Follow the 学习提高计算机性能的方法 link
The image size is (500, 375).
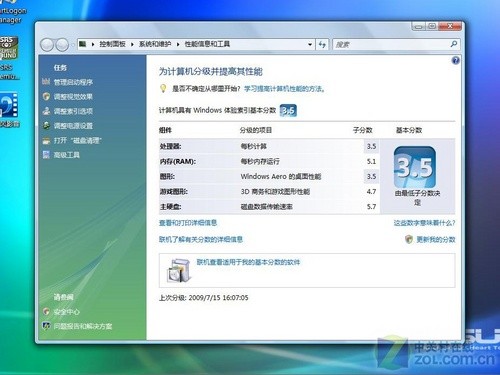point(284,89)
